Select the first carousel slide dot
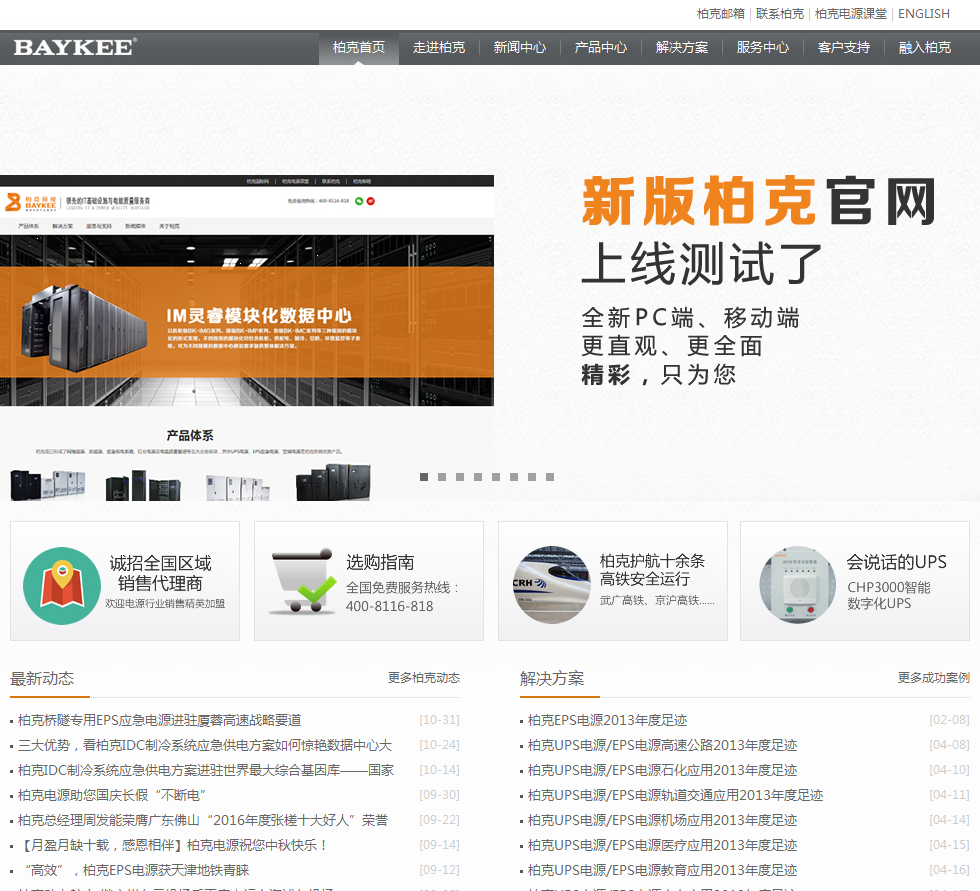The width and height of the screenshot is (980, 891). 424,477
